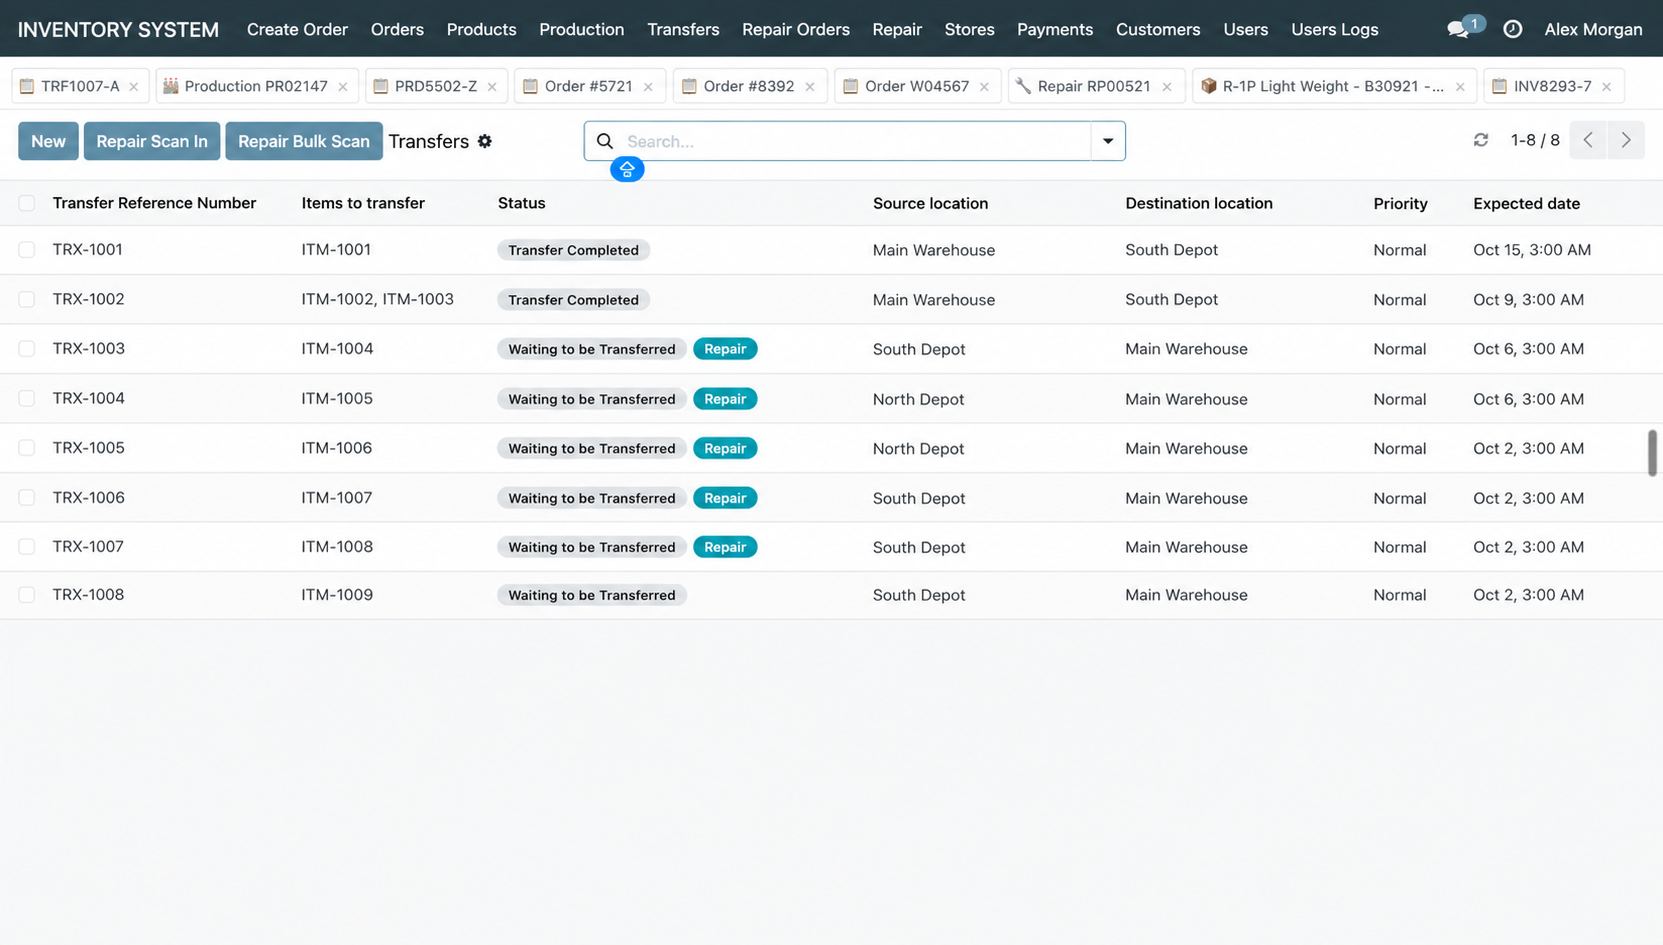Check the TRX-1005 row checkbox
Image resolution: width=1663 pixels, height=945 pixels.
click(x=27, y=448)
